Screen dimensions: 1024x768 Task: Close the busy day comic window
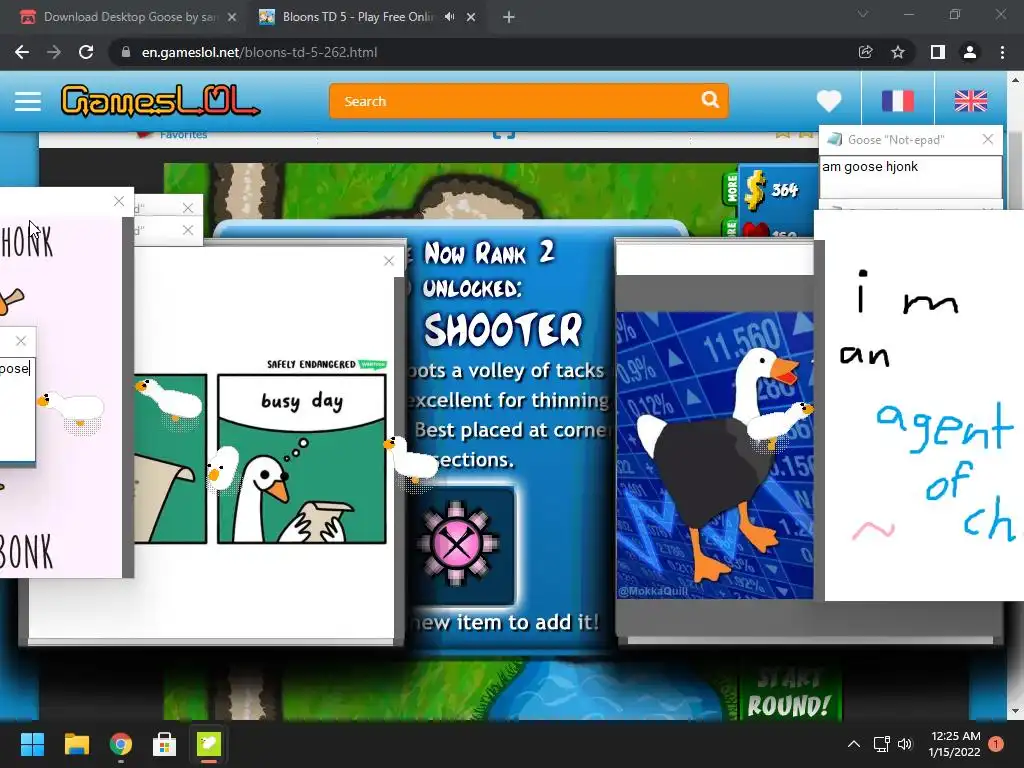coord(389,261)
